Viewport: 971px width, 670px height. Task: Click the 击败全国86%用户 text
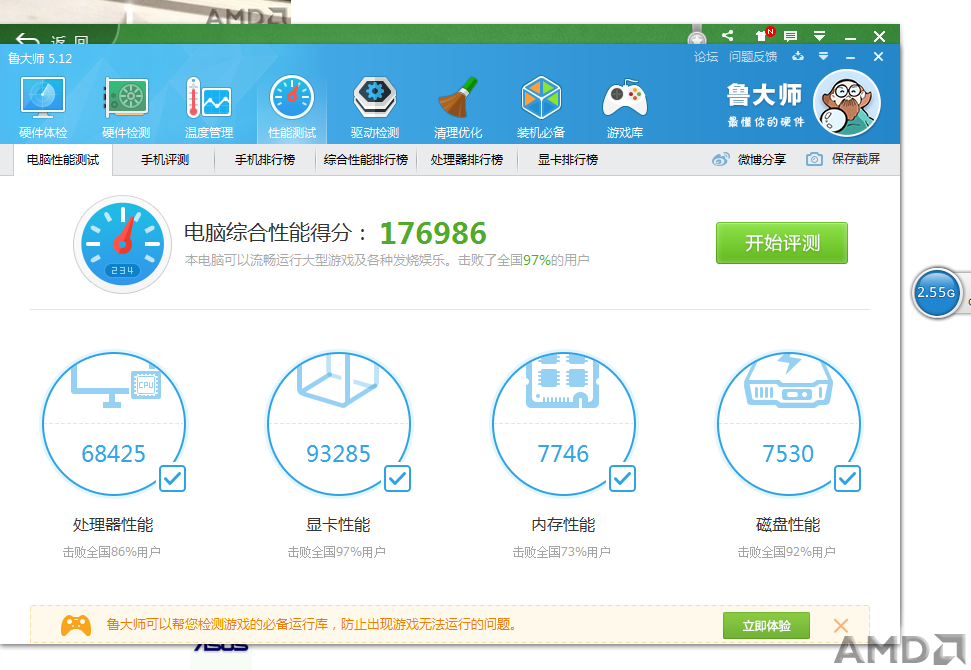(x=111, y=552)
